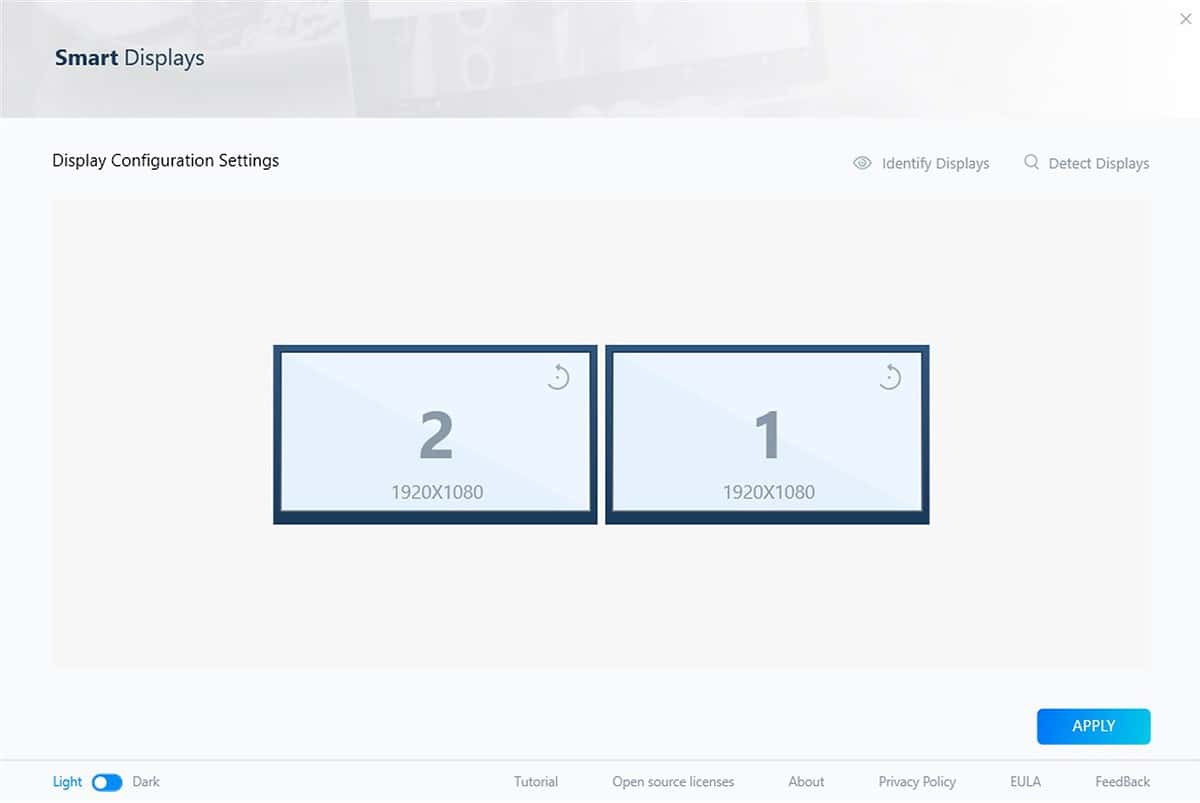
Task: Open the Tutorial link
Action: (536, 782)
